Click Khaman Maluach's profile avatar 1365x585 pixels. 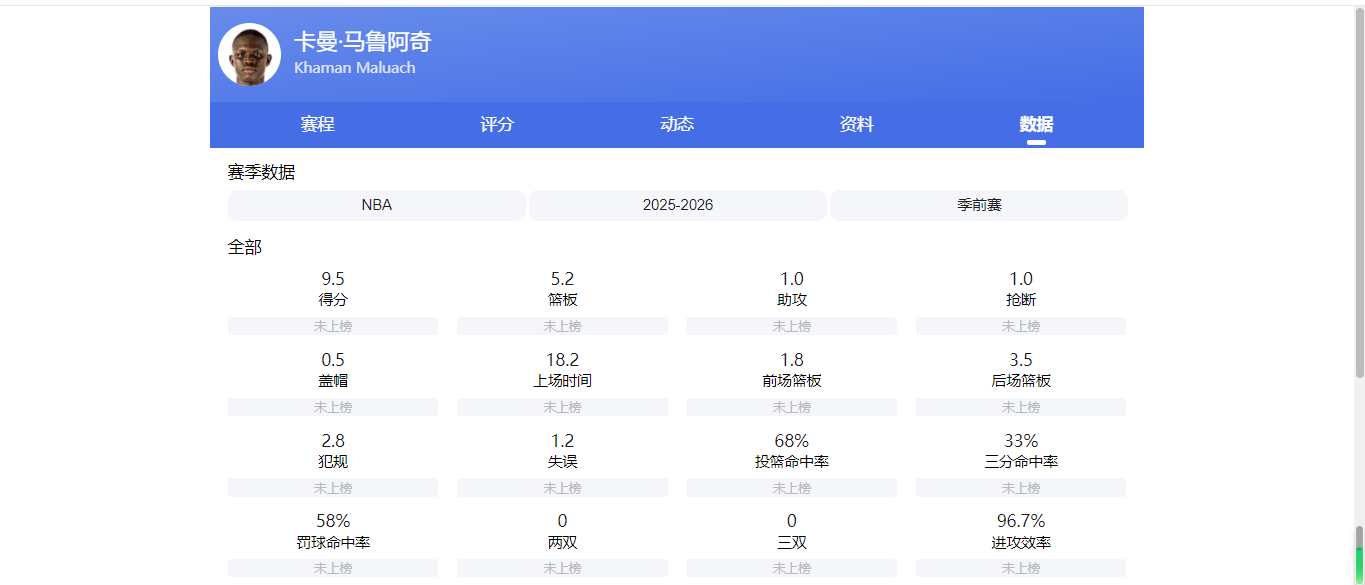[249, 54]
